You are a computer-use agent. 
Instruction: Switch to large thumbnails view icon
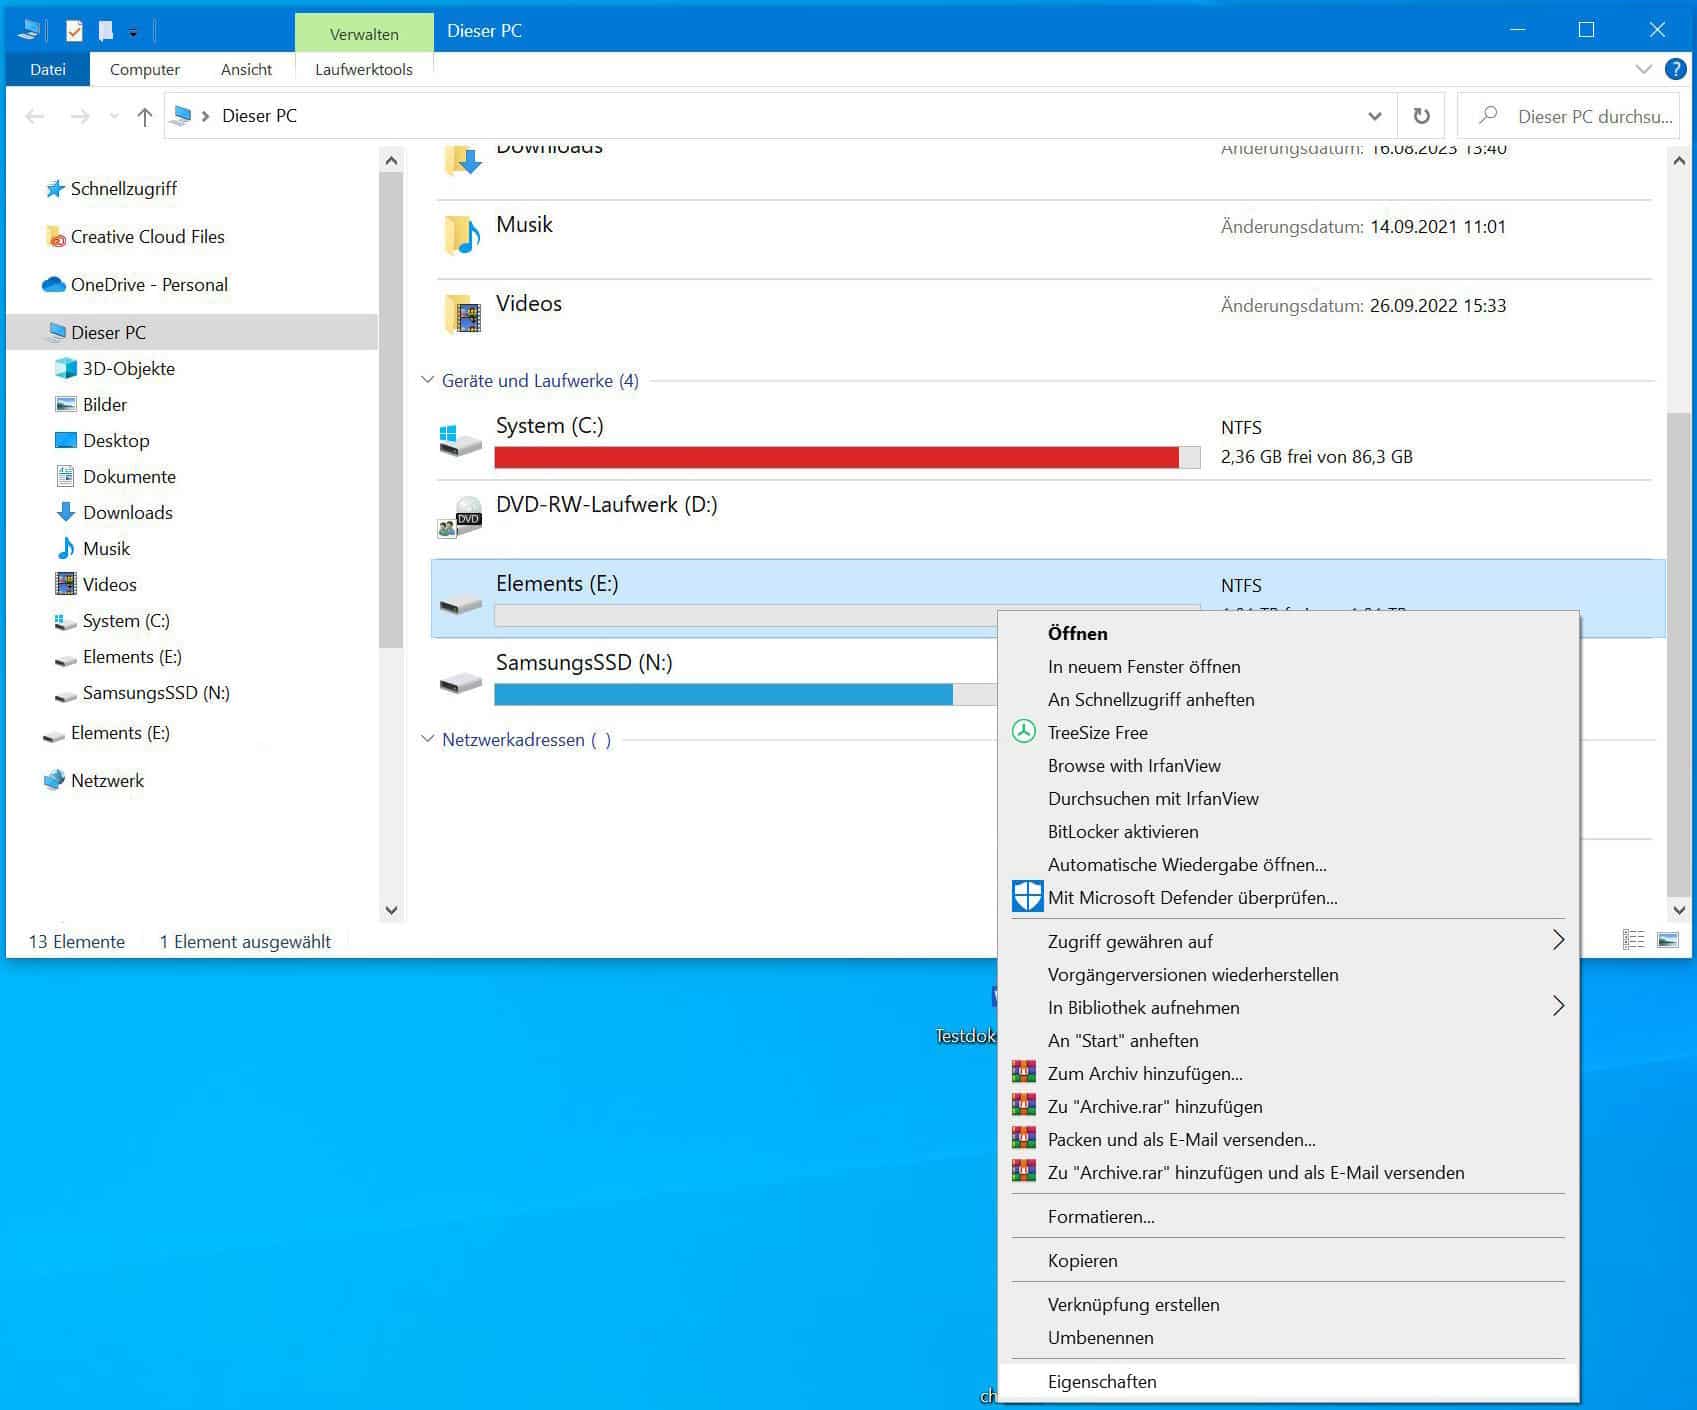coord(1667,940)
